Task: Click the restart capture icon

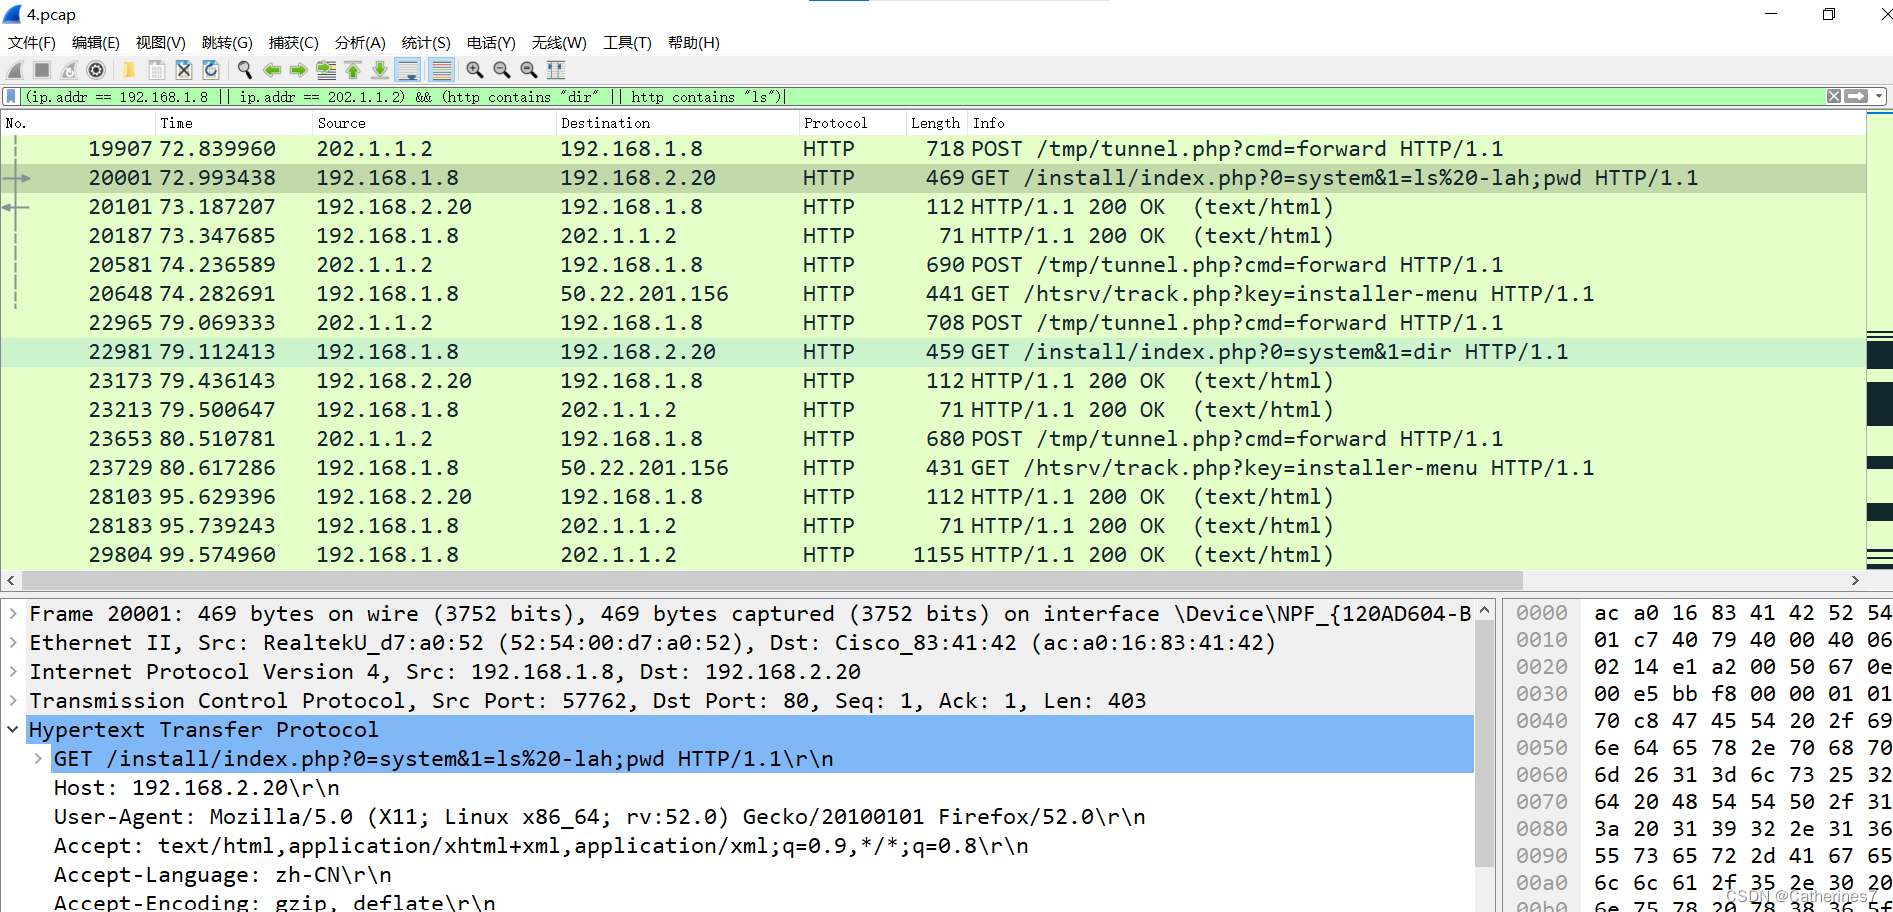Action: tap(69, 70)
